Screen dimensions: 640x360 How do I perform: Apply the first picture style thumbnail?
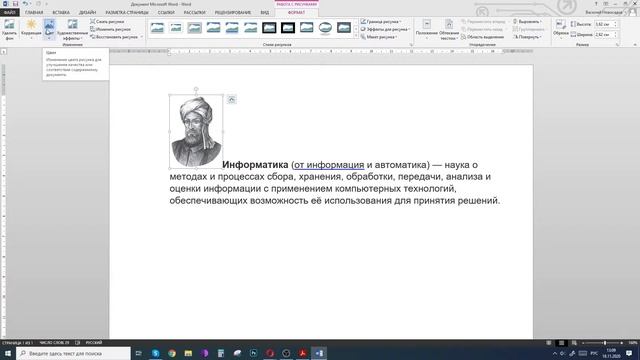tap(157, 28)
